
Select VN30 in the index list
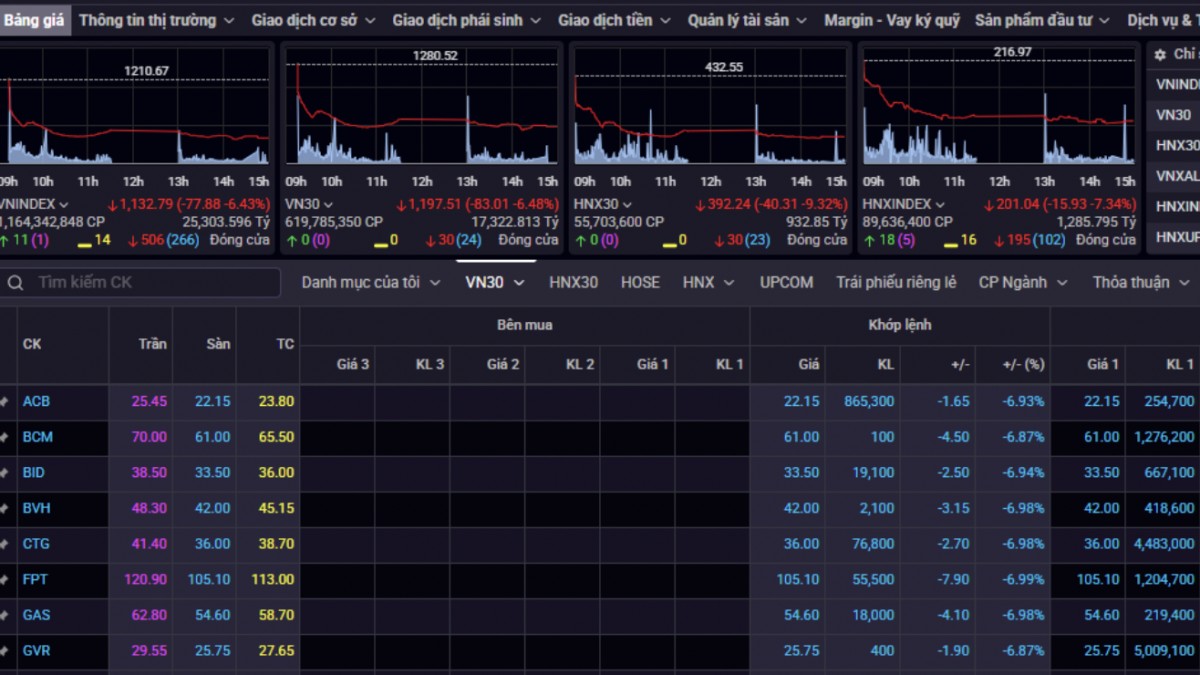click(x=1173, y=115)
